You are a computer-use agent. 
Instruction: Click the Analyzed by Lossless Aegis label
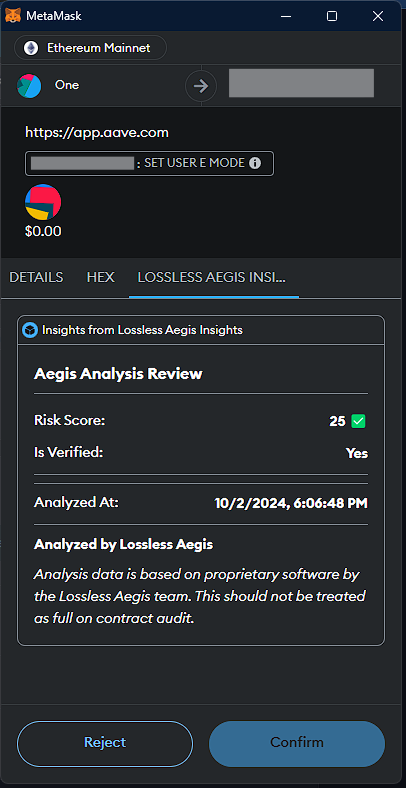pos(124,544)
